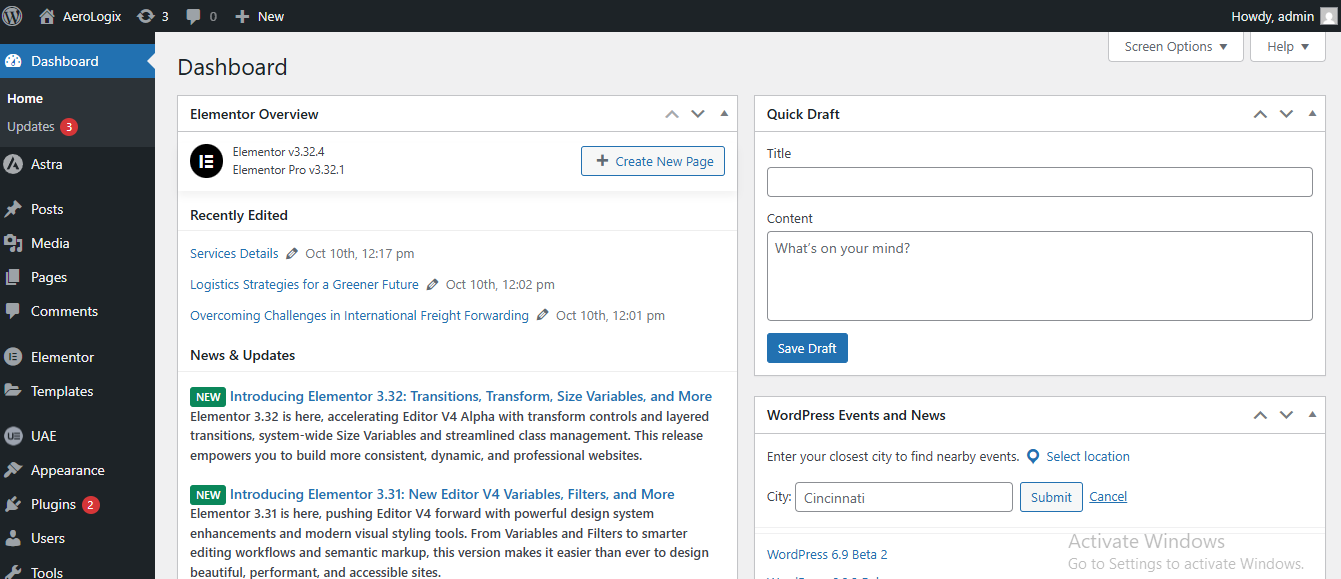The width and height of the screenshot is (1341, 579).
Task: Click the admin avatar in the top bar
Action: click(1327, 16)
